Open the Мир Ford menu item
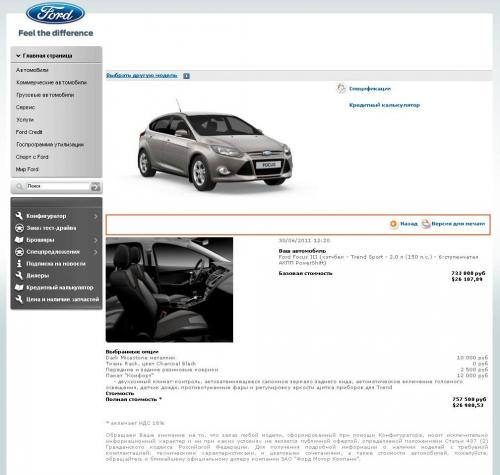Image resolution: width=500 pixels, height=475 pixels. coord(27,169)
